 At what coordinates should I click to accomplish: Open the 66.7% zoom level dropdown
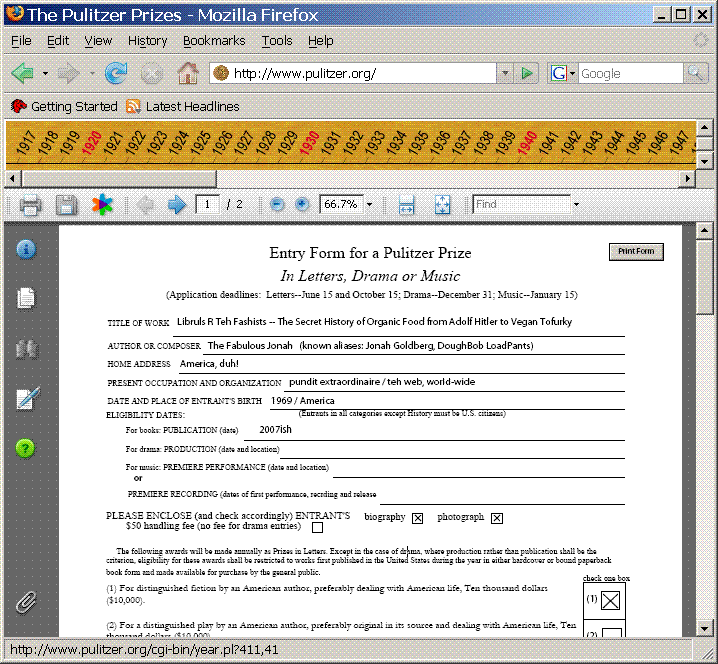(369, 204)
